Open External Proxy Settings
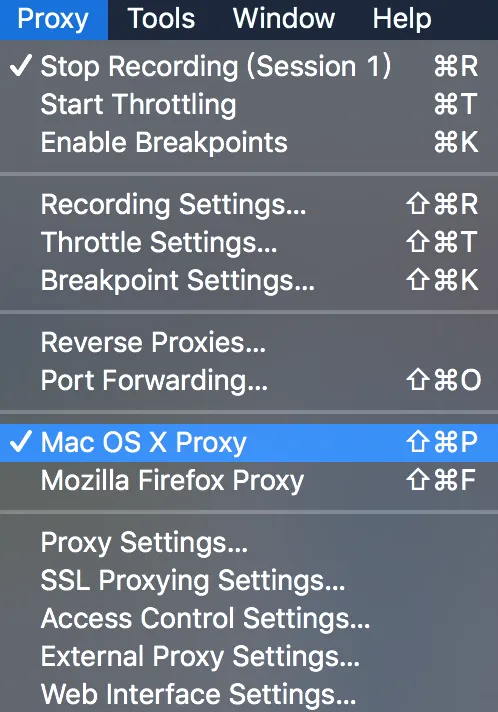 (249, 656)
